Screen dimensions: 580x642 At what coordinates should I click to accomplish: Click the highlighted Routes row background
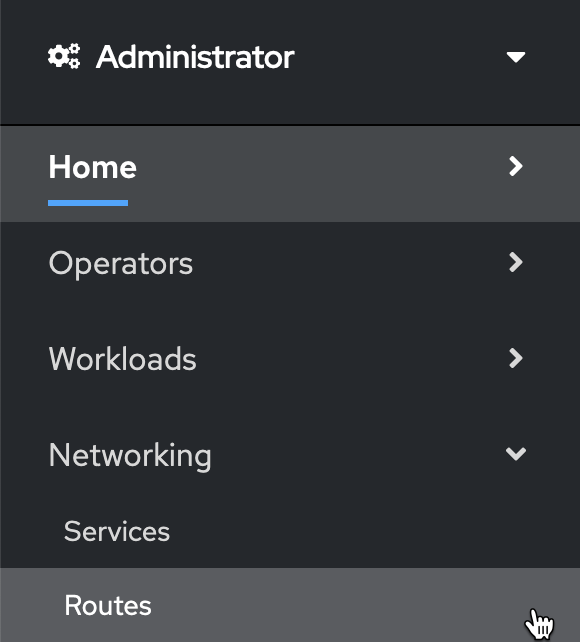click(x=290, y=605)
